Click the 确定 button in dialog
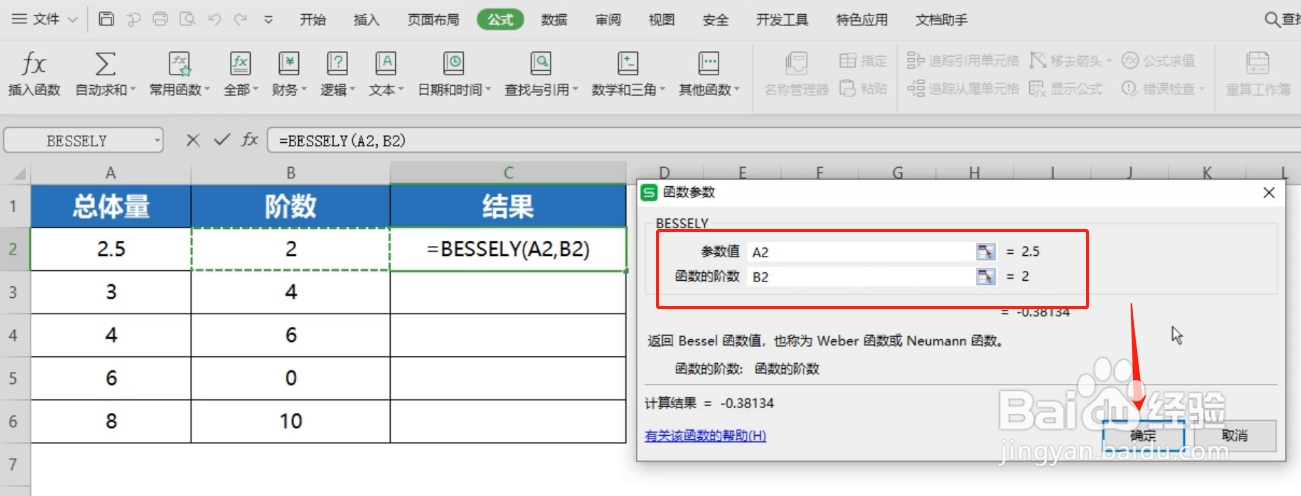1301x496 pixels. 1143,436
